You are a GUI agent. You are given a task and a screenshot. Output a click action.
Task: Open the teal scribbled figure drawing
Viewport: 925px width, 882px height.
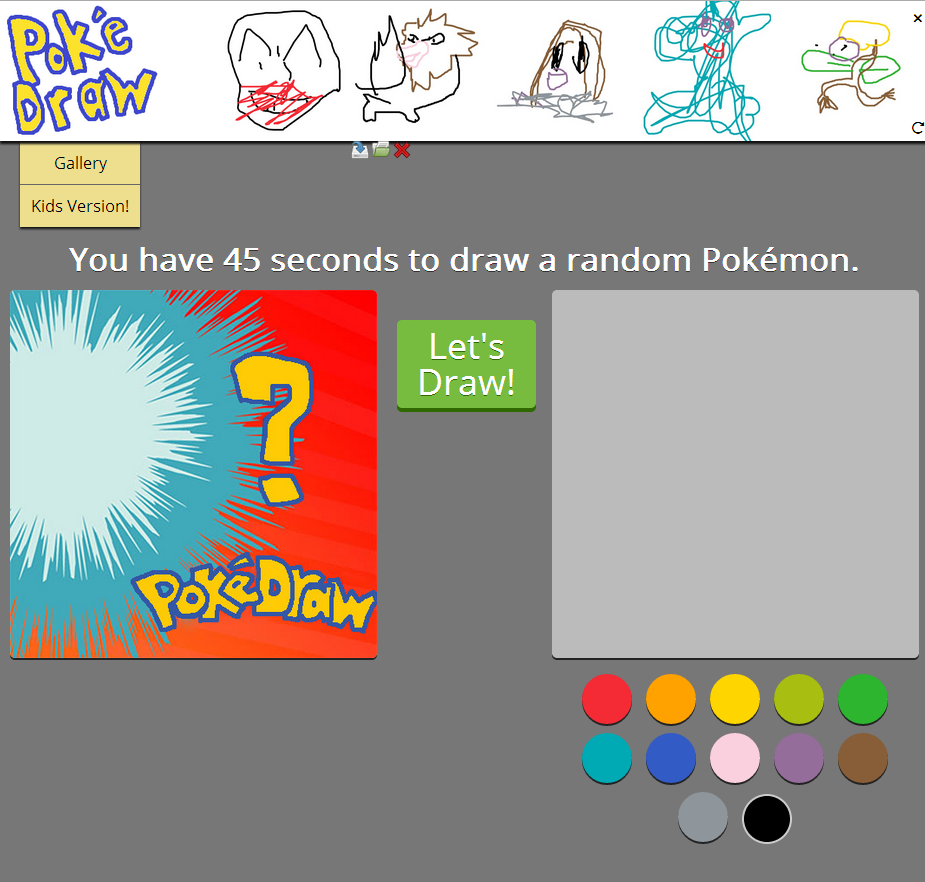point(706,71)
